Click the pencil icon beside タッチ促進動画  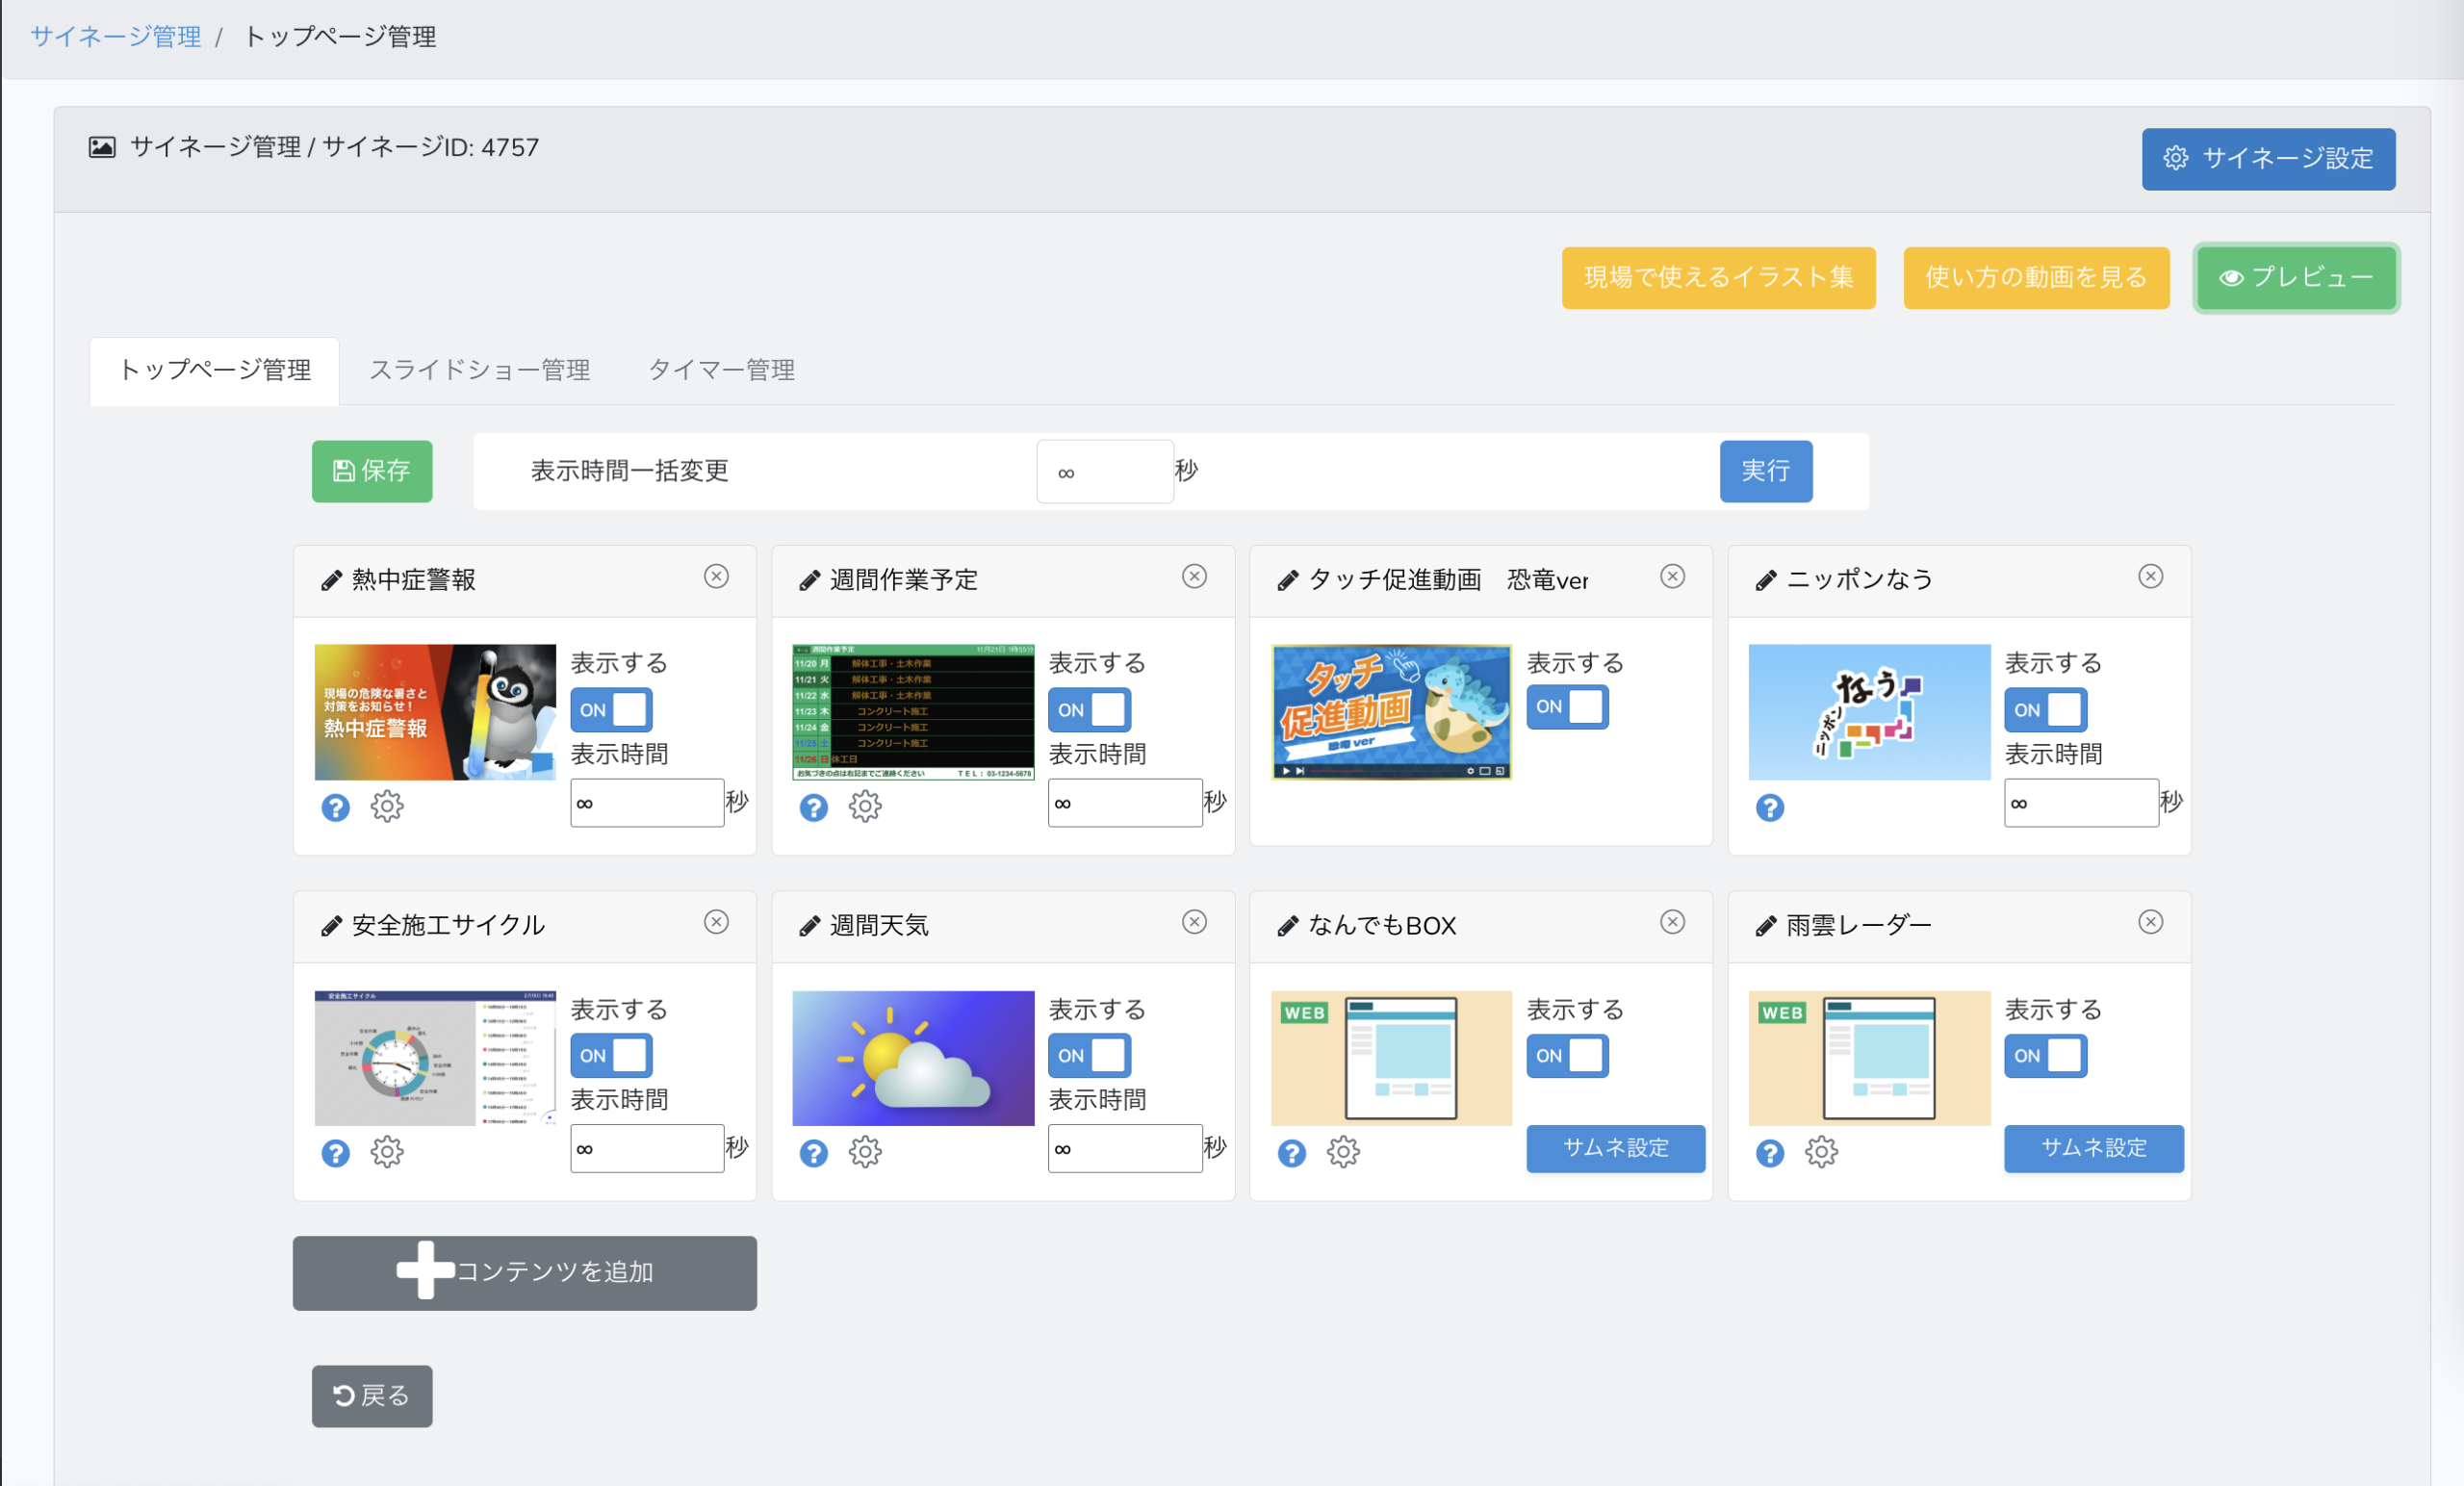1288,581
